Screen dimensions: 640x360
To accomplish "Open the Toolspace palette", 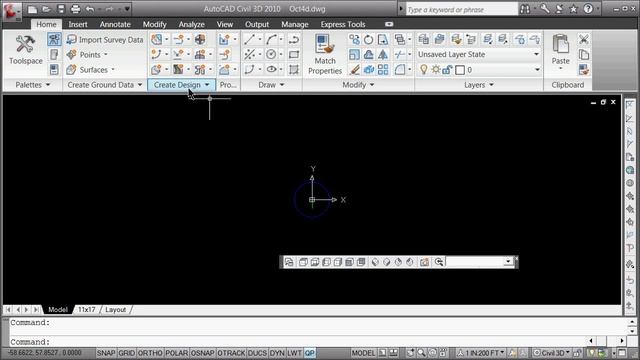I will point(25,50).
